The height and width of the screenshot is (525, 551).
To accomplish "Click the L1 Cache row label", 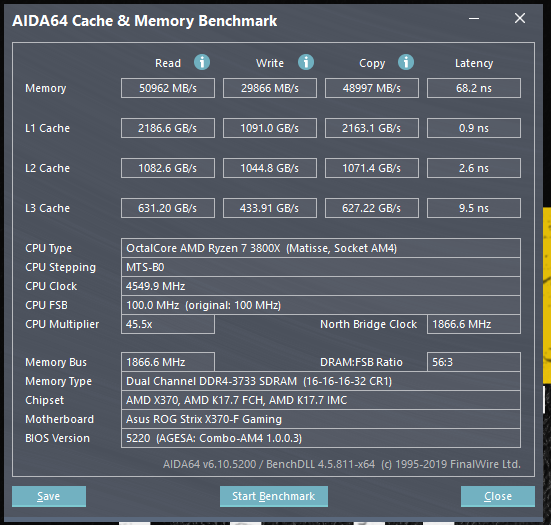I will pyautogui.click(x=47, y=128).
